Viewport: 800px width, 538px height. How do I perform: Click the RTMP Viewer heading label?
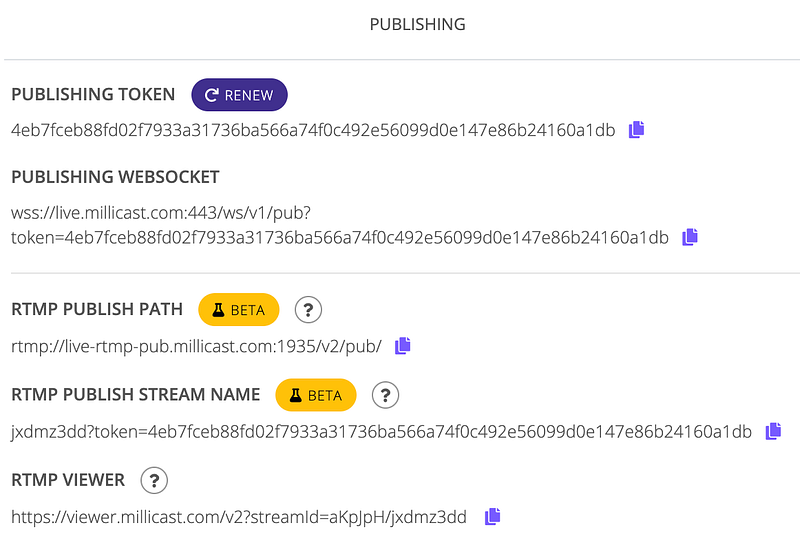pyautogui.click(x=68, y=481)
